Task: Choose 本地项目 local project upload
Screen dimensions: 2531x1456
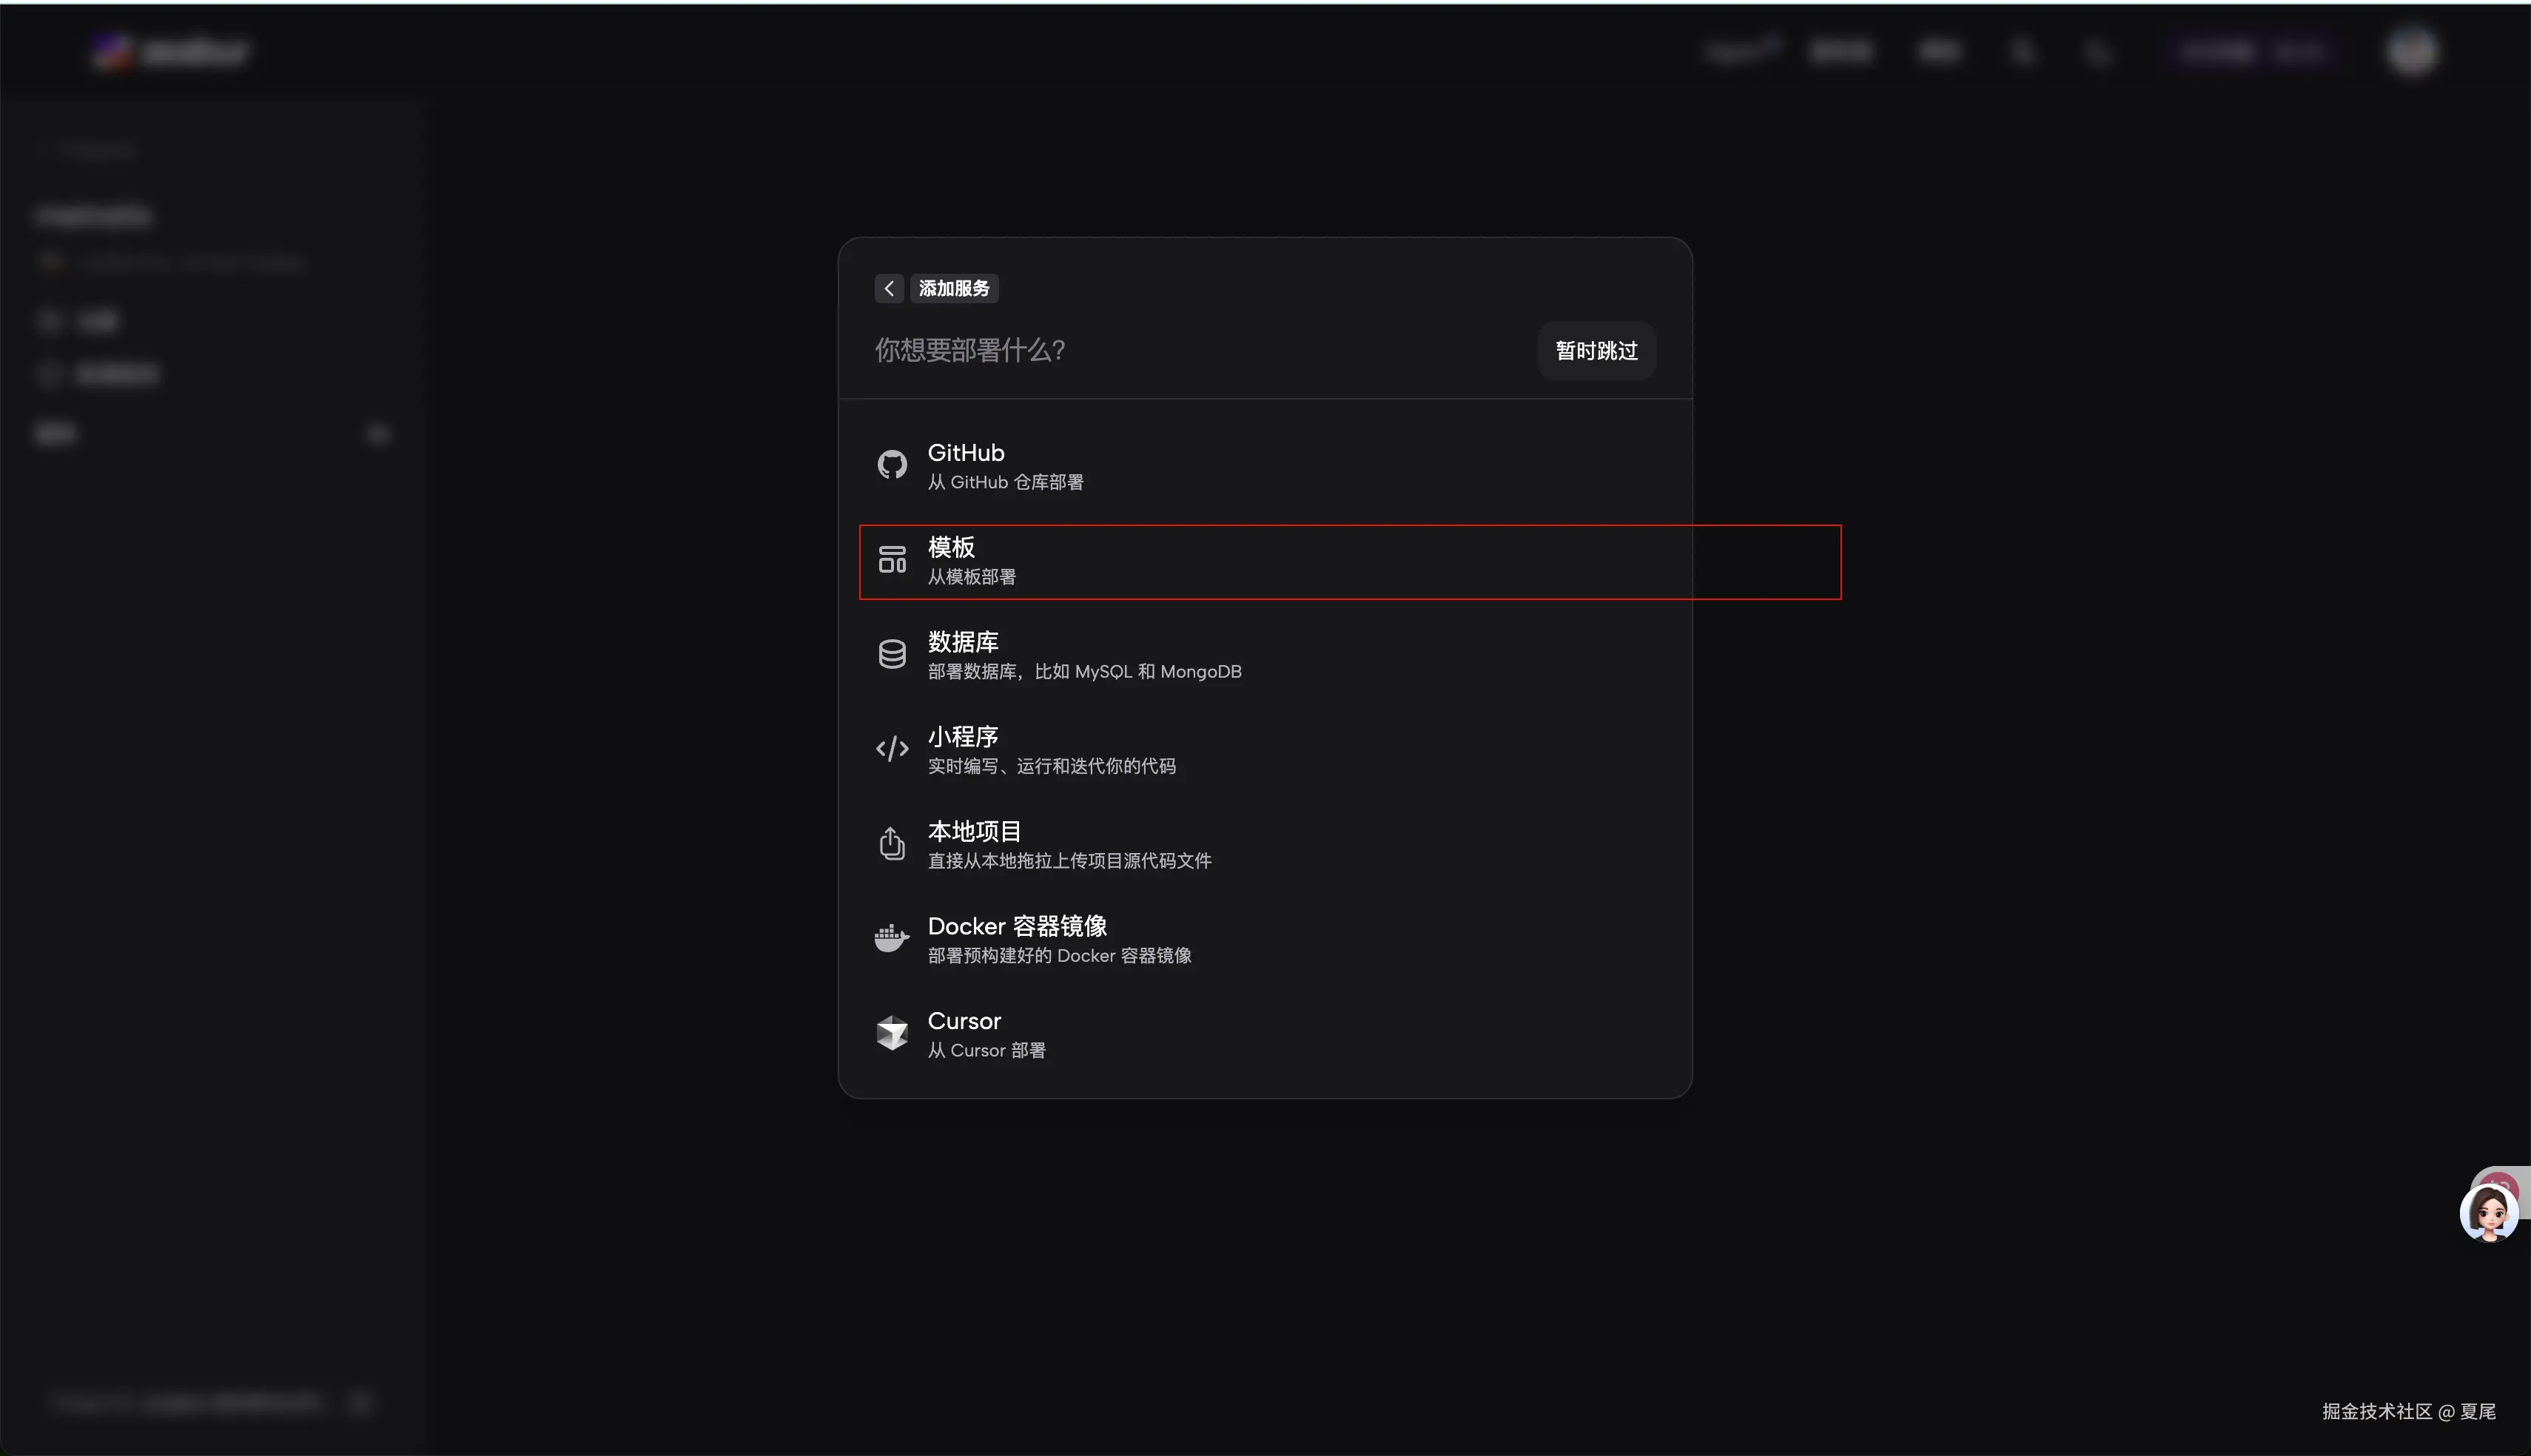Action: pyautogui.click(x=974, y=832)
